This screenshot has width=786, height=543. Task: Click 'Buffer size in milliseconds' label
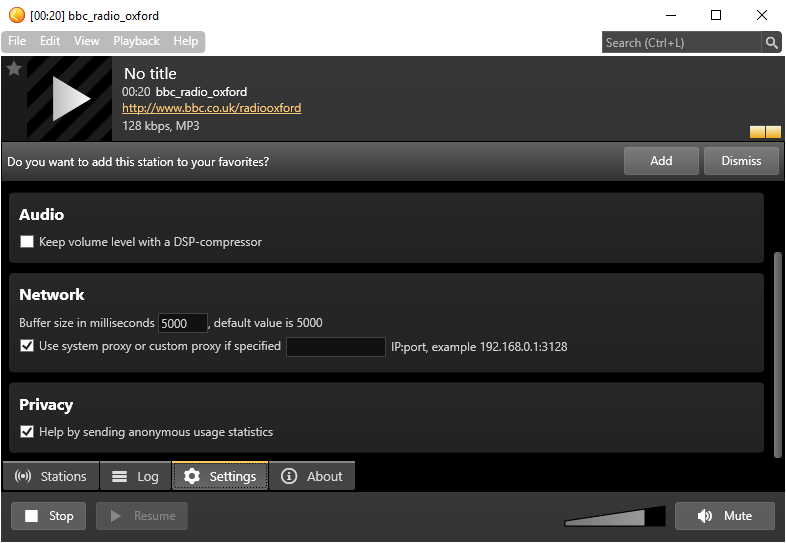[x=87, y=323]
